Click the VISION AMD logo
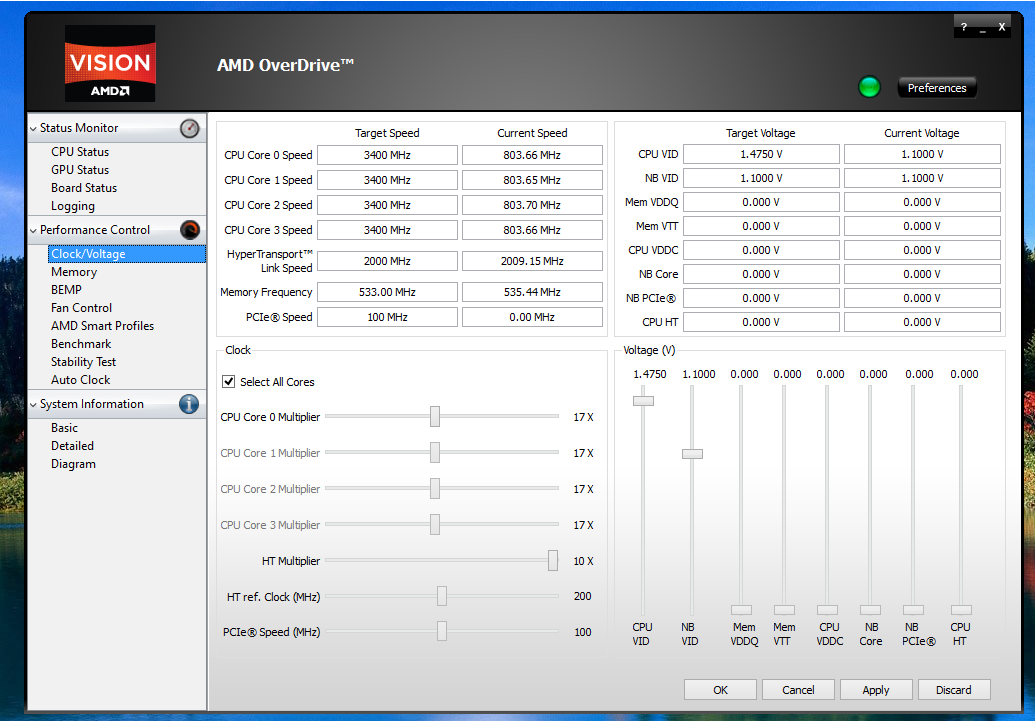The height and width of the screenshot is (721, 1036). 110,63
